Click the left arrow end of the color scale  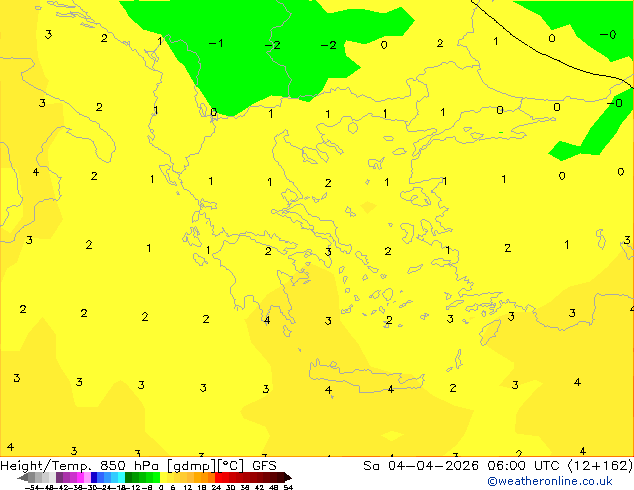[x=23, y=477]
